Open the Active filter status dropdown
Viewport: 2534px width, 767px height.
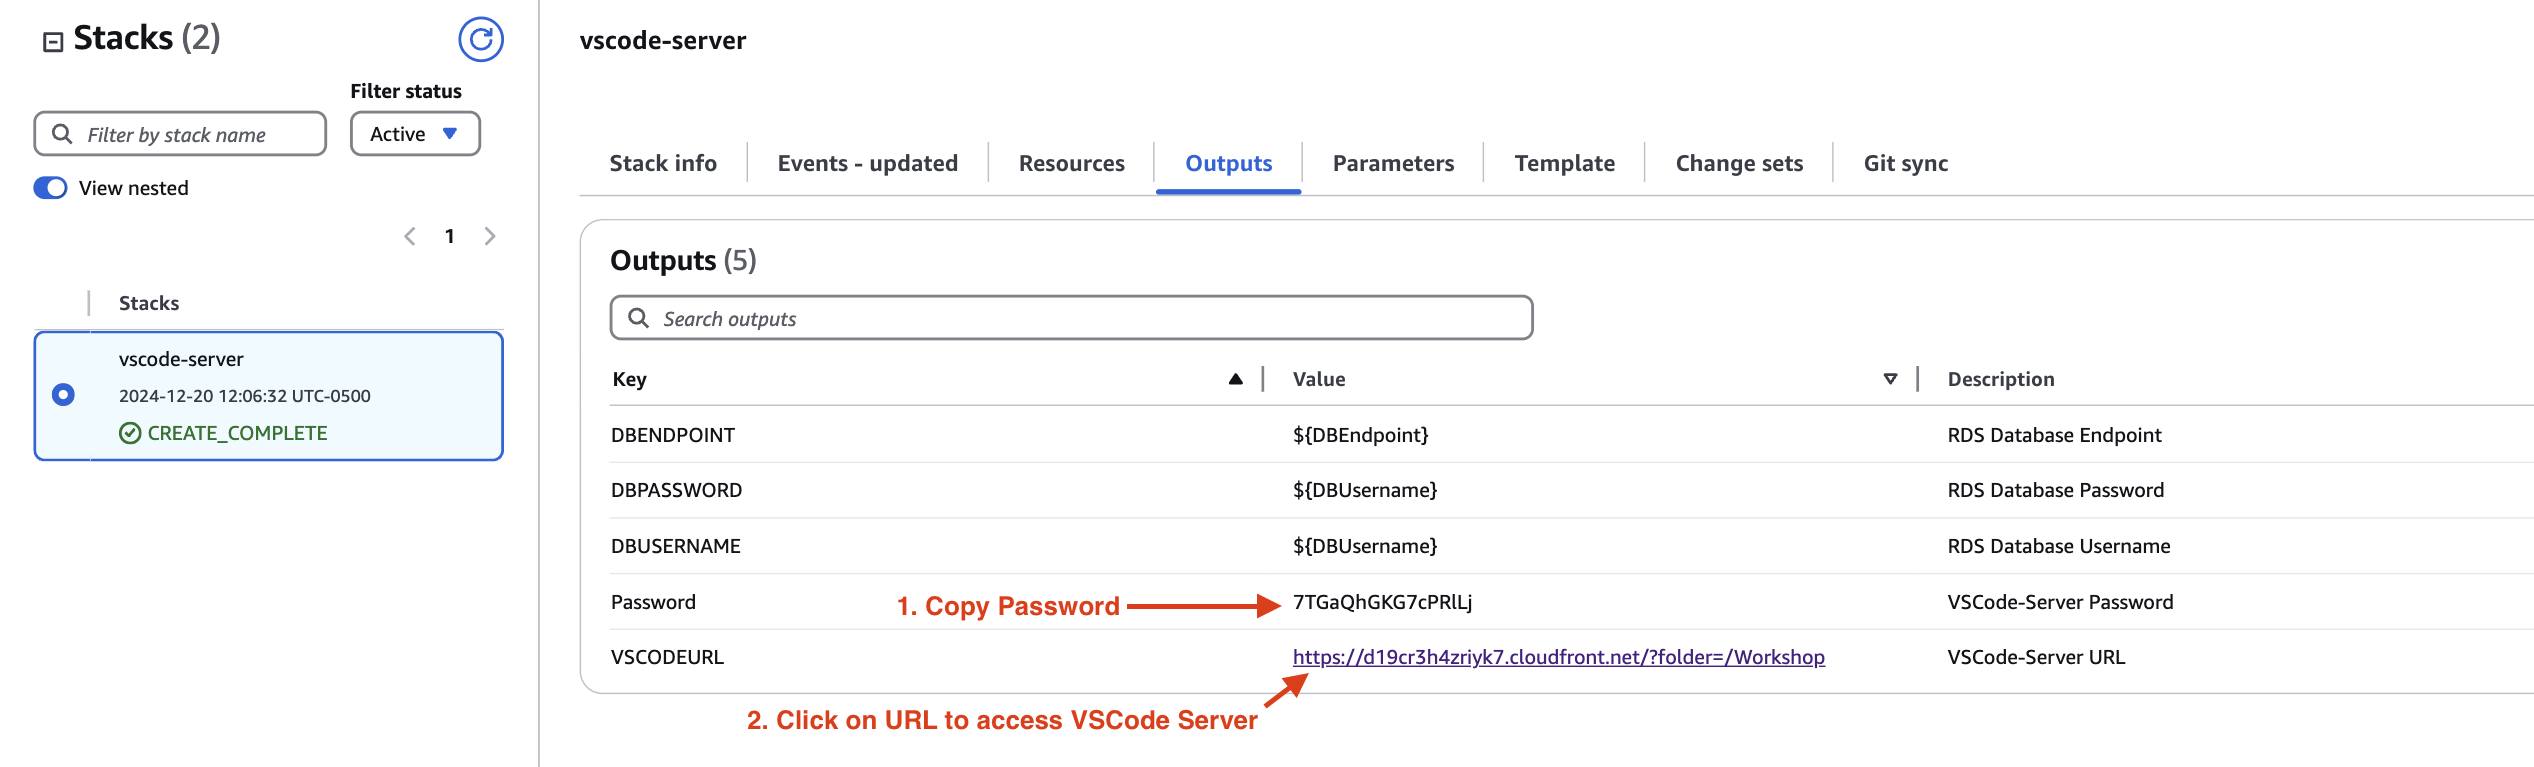pos(414,133)
